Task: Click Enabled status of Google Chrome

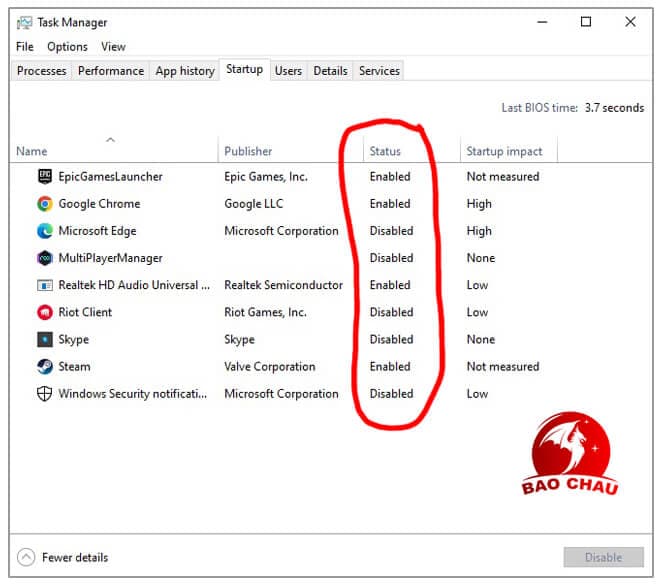Action: (x=390, y=203)
